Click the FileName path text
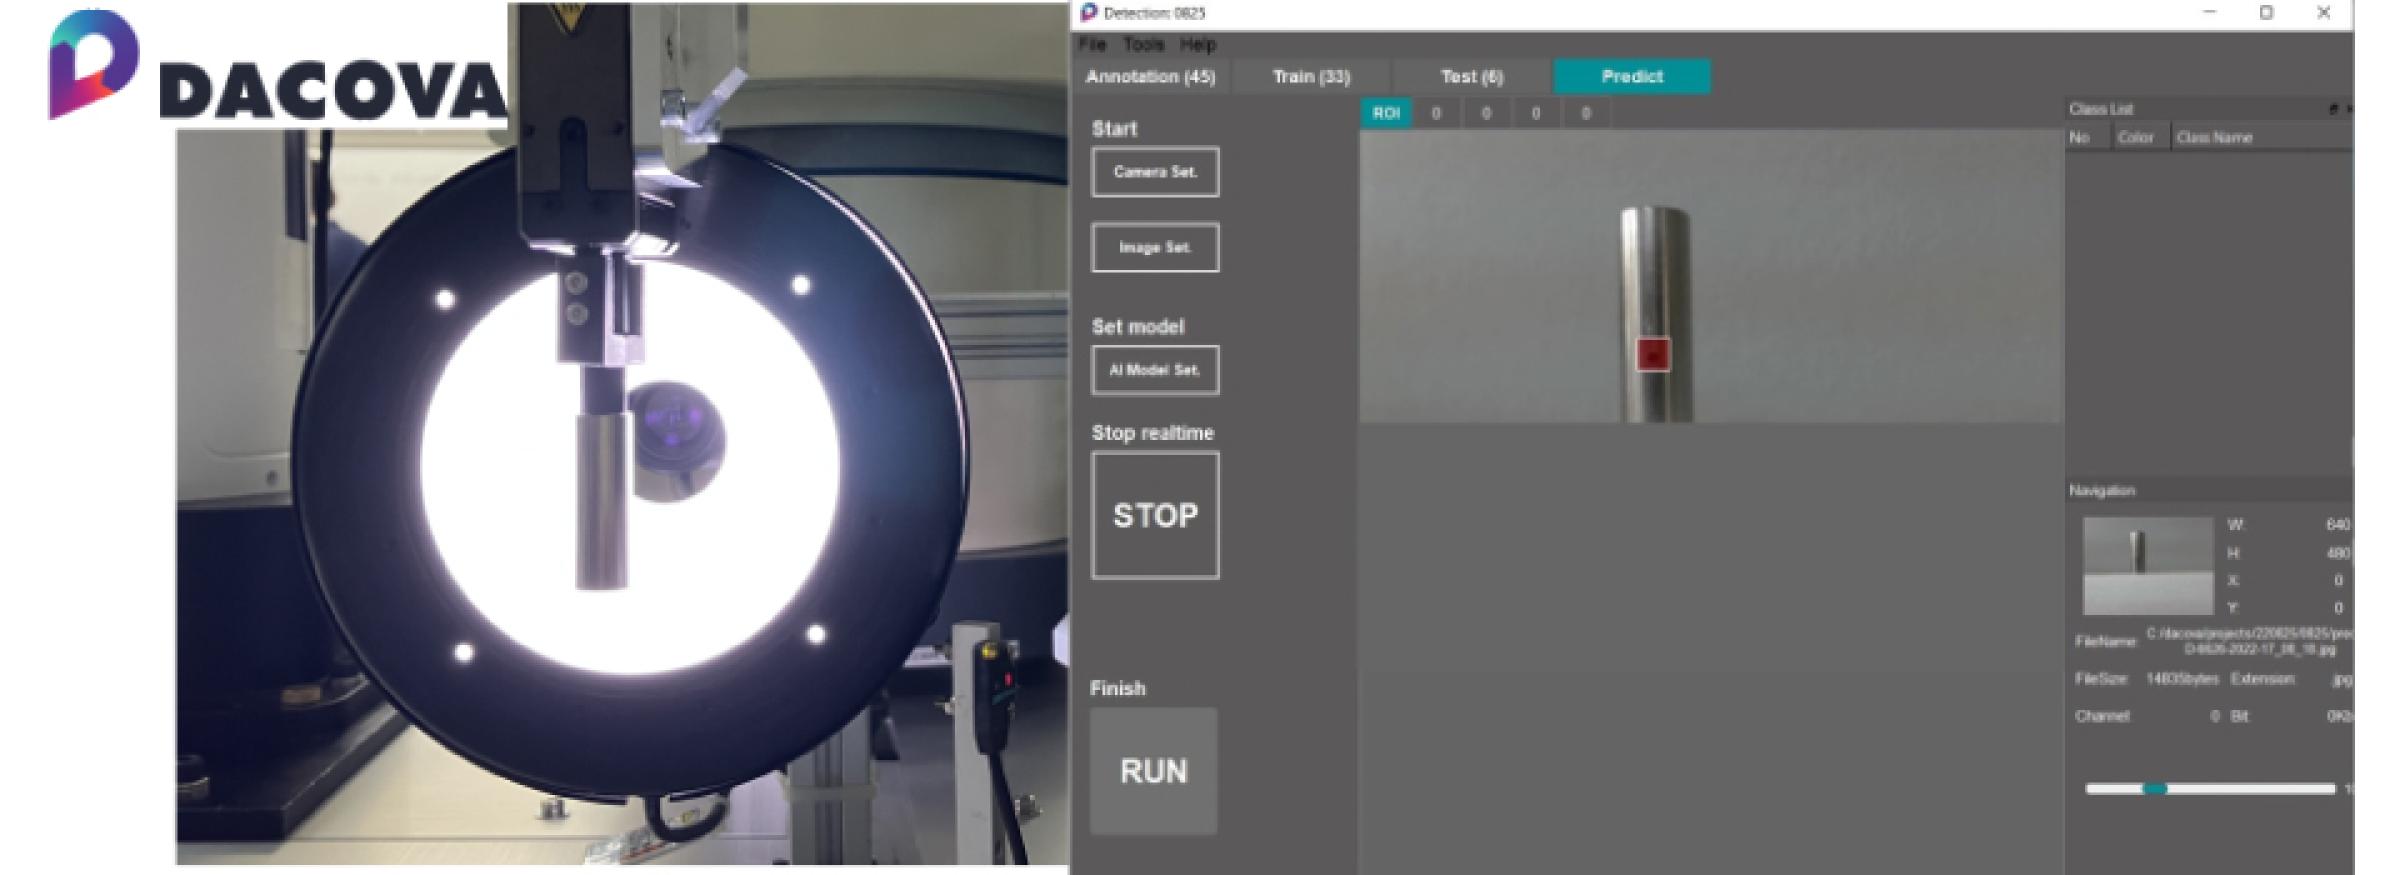This screenshot has width=2400, height=875. (2248, 641)
